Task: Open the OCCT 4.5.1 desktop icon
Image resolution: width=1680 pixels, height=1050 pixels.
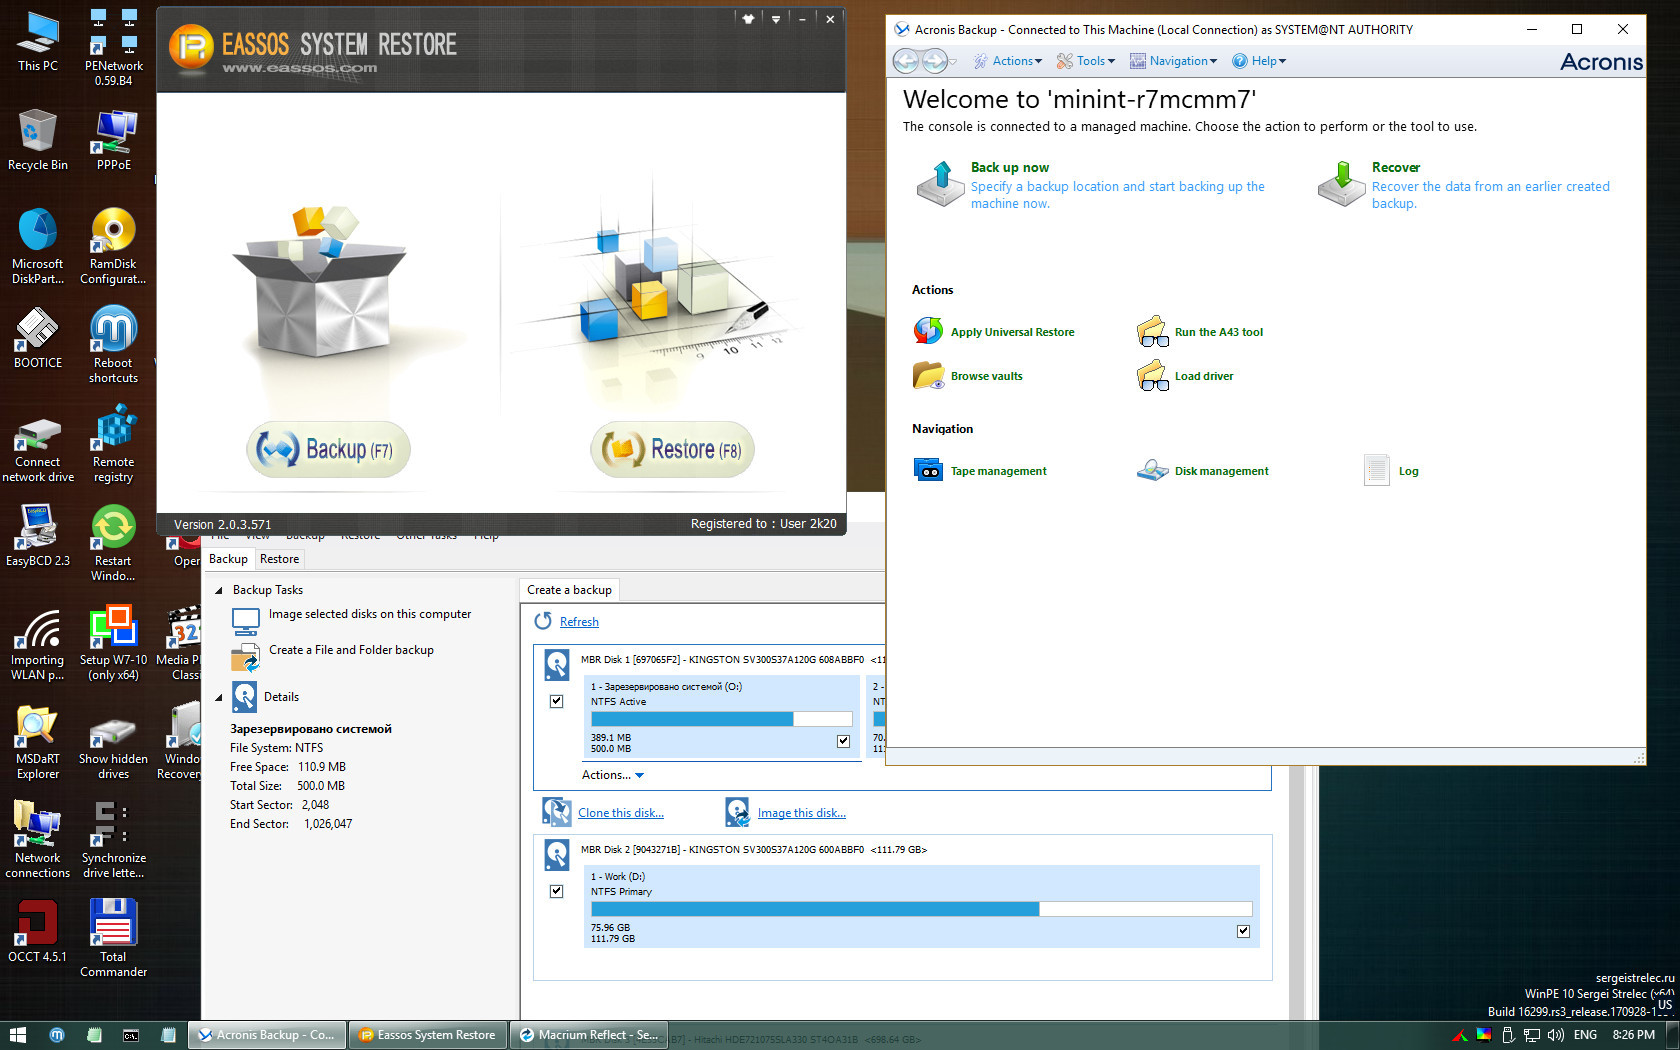Action: 38,932
